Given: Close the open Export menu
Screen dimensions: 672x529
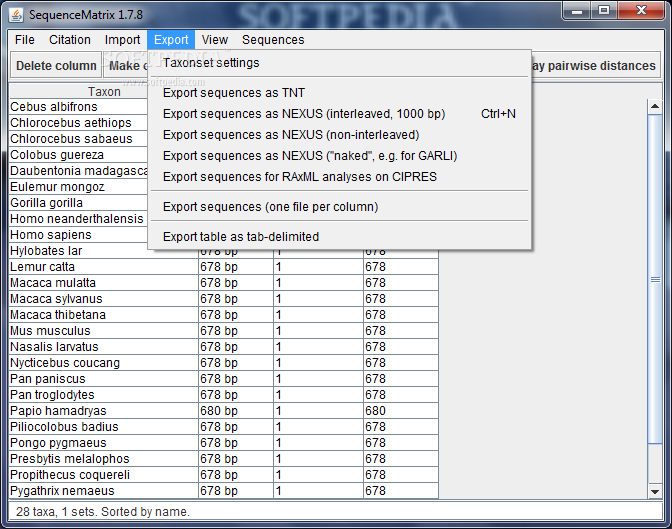Looking at the screenshot, I should [171, 40].
